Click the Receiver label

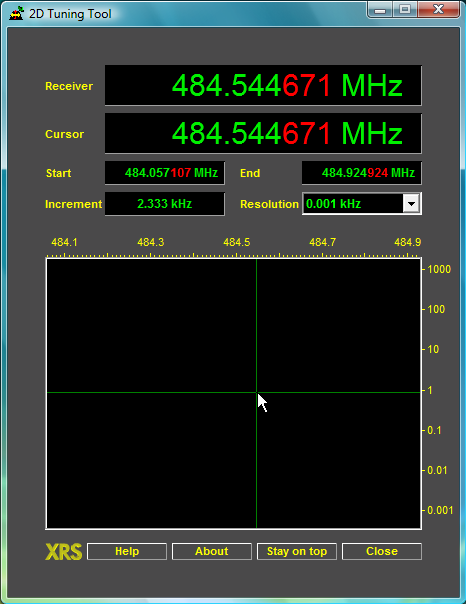coord(69,86)
